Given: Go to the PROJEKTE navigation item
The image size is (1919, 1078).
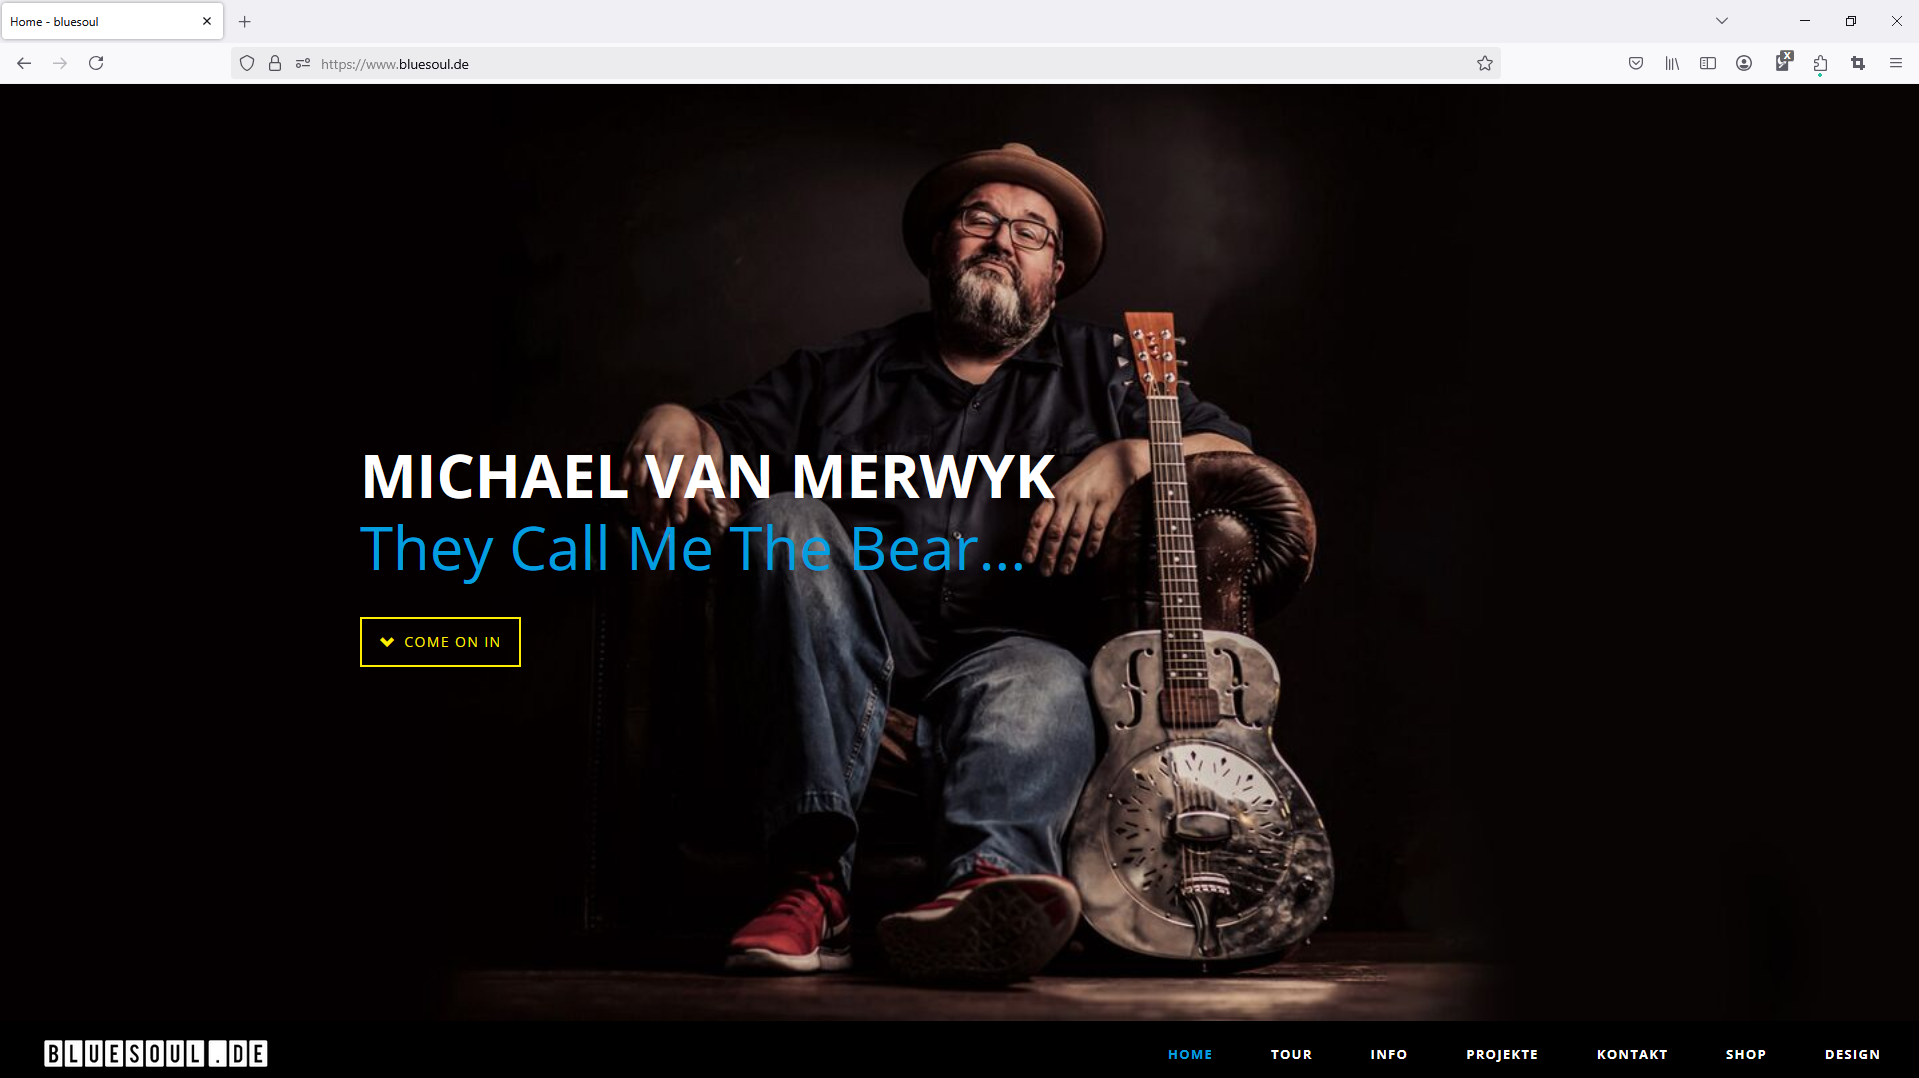Looking at the screenshot, I should 1502,1054.
